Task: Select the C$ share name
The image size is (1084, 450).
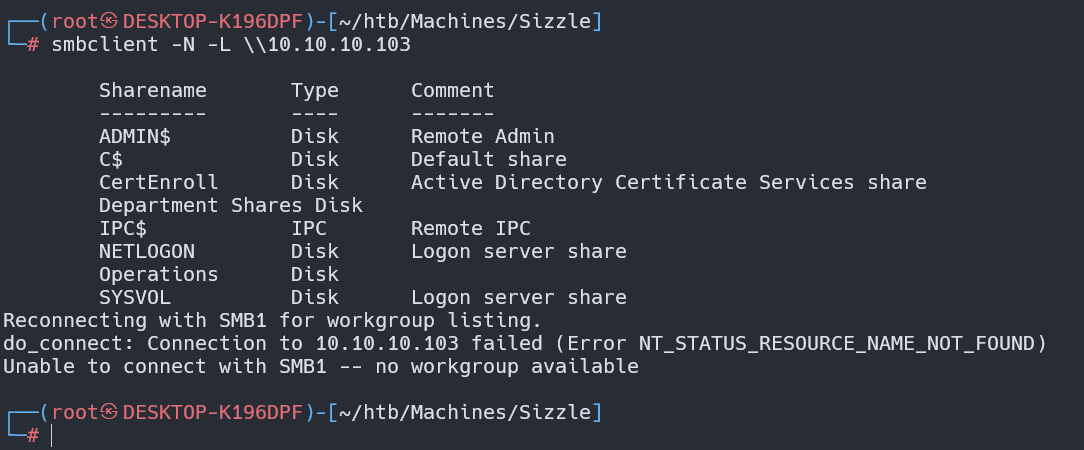Action: point(111,159)
